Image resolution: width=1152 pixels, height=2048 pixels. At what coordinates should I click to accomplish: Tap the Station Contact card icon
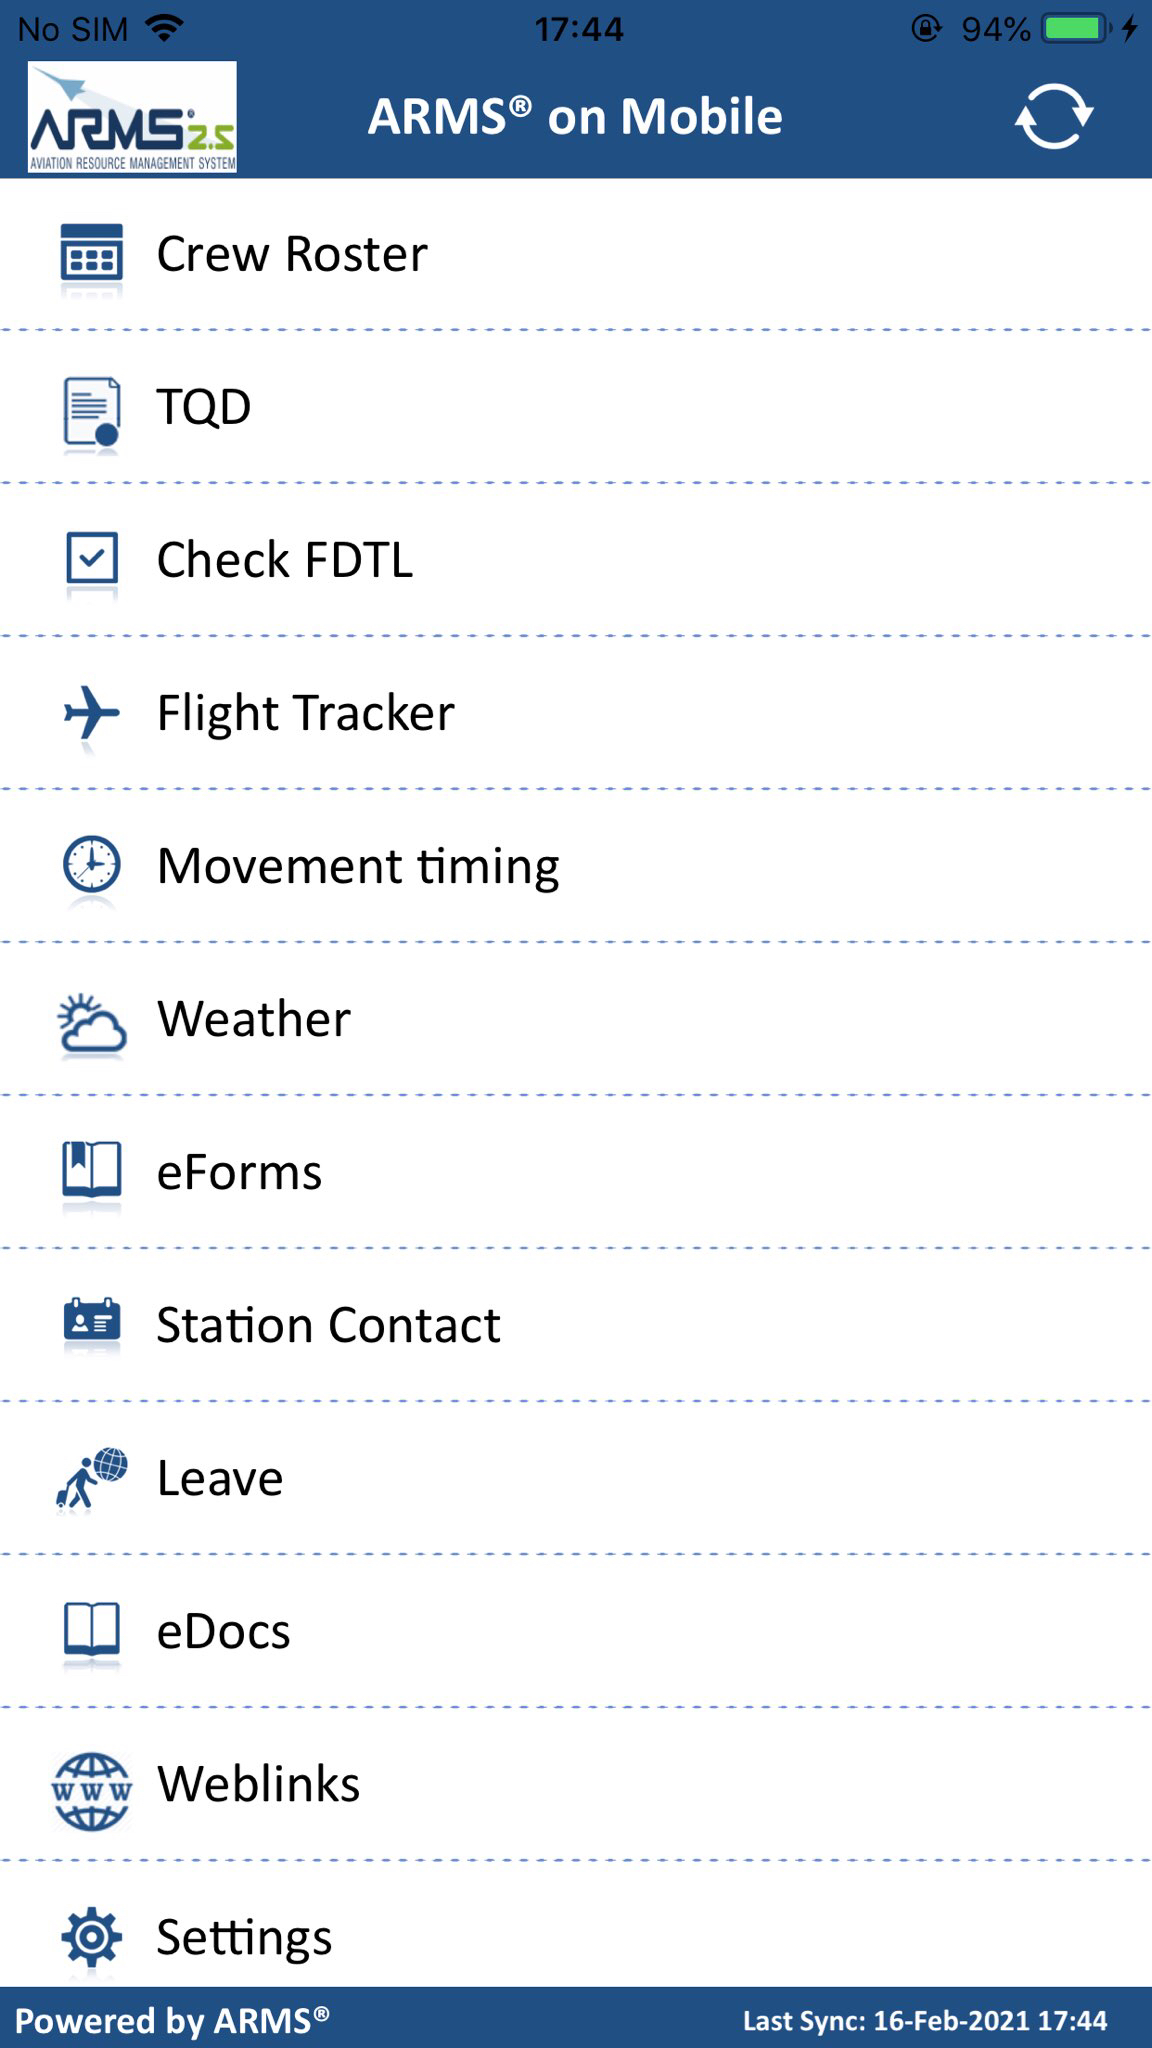(92, 1322)
